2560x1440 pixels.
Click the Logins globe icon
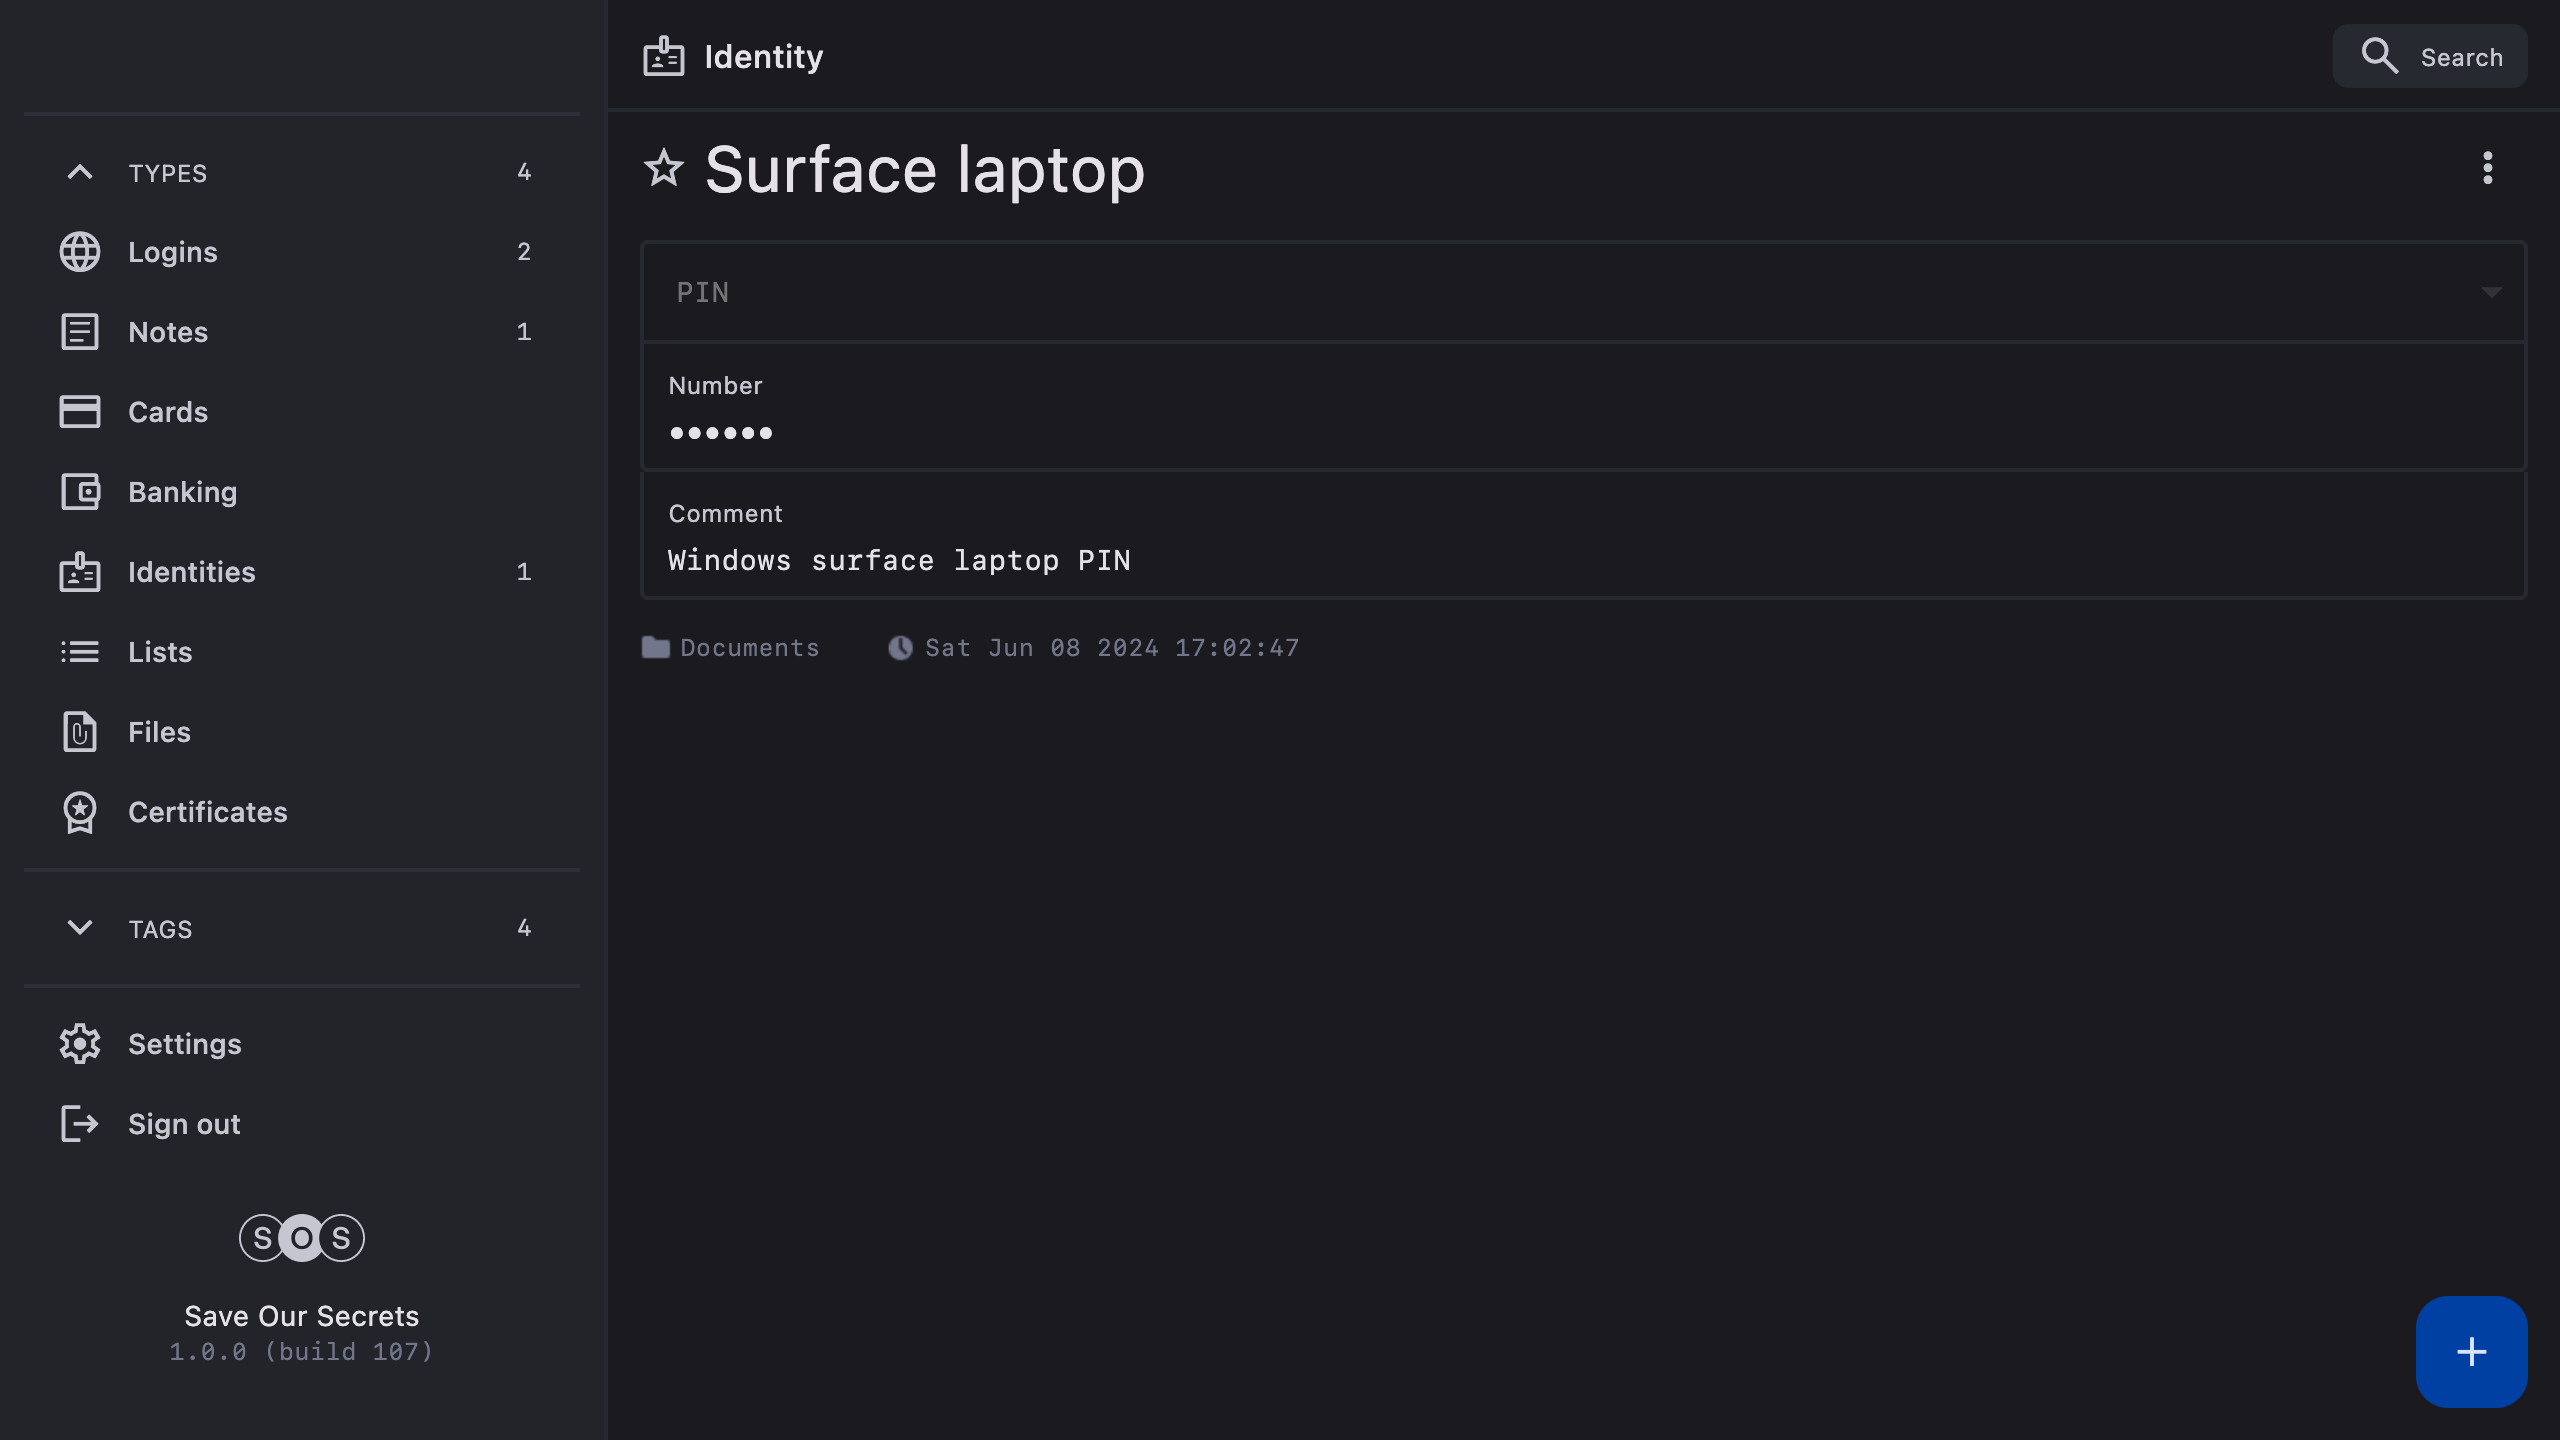[80, 252]
